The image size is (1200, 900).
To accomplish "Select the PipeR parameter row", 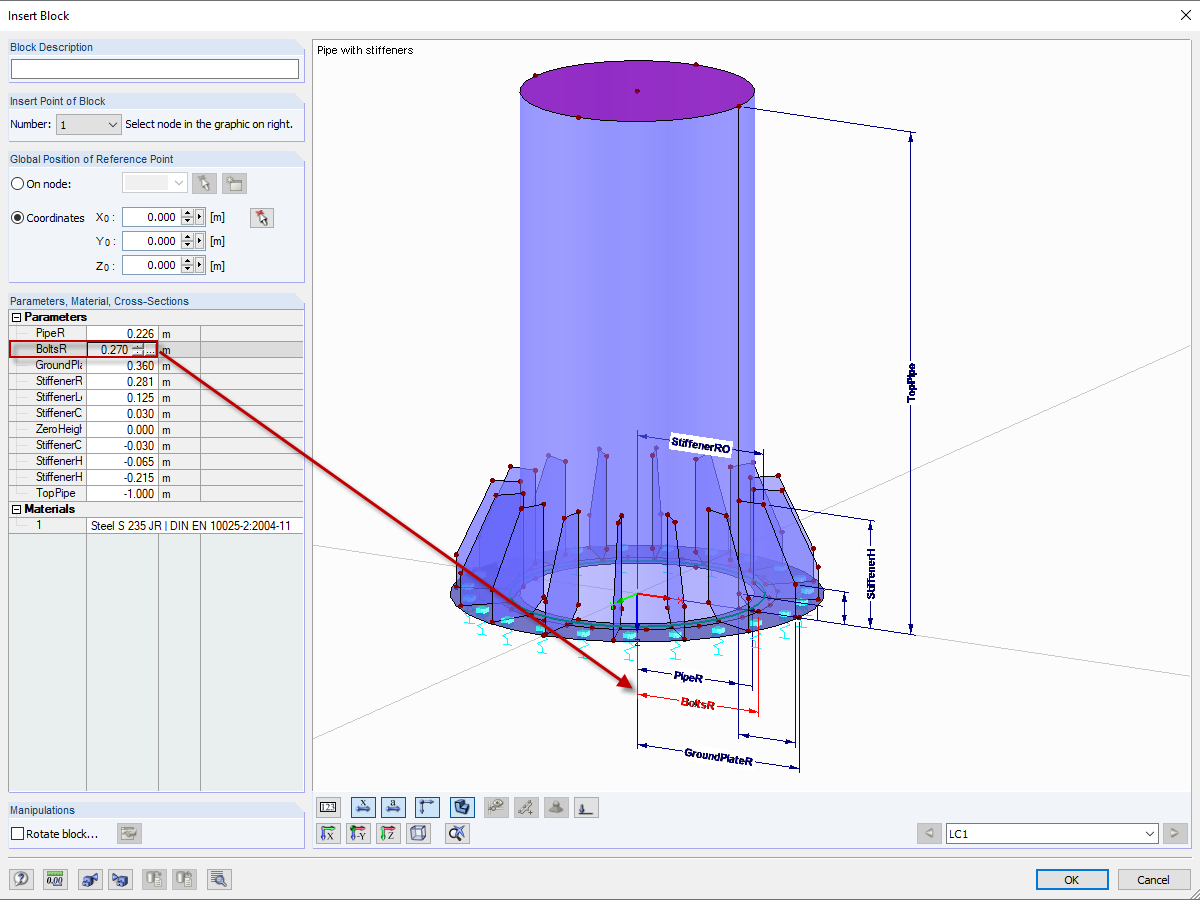I will coord(156,333).
